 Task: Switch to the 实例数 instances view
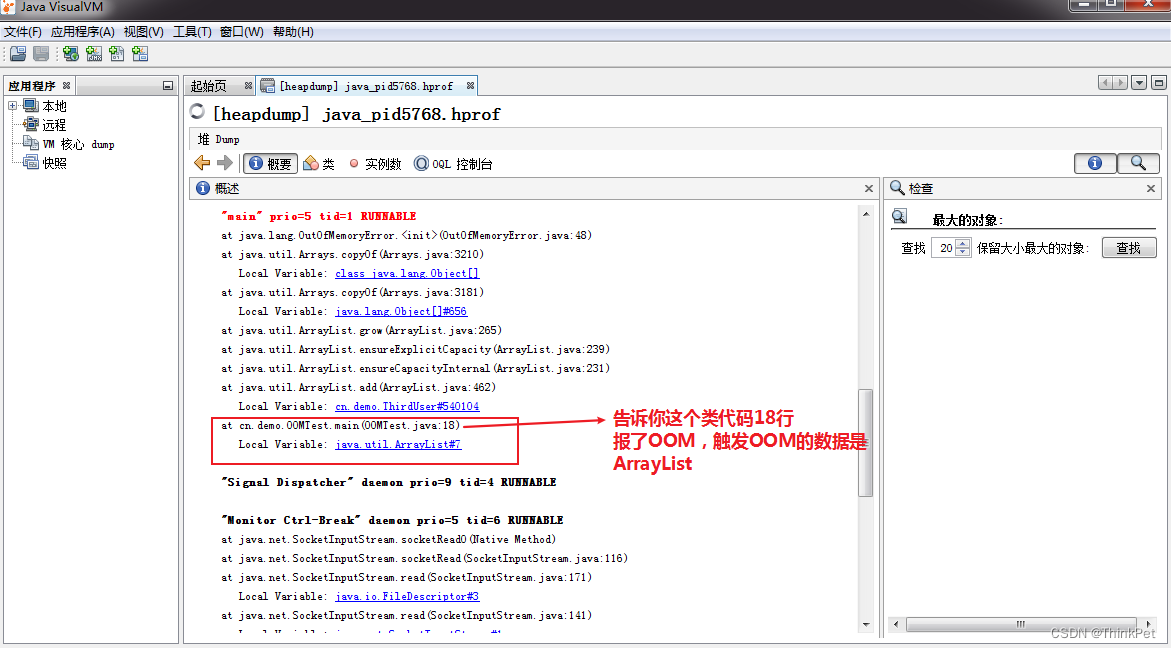pyautogui.click(x=375, y=163)
